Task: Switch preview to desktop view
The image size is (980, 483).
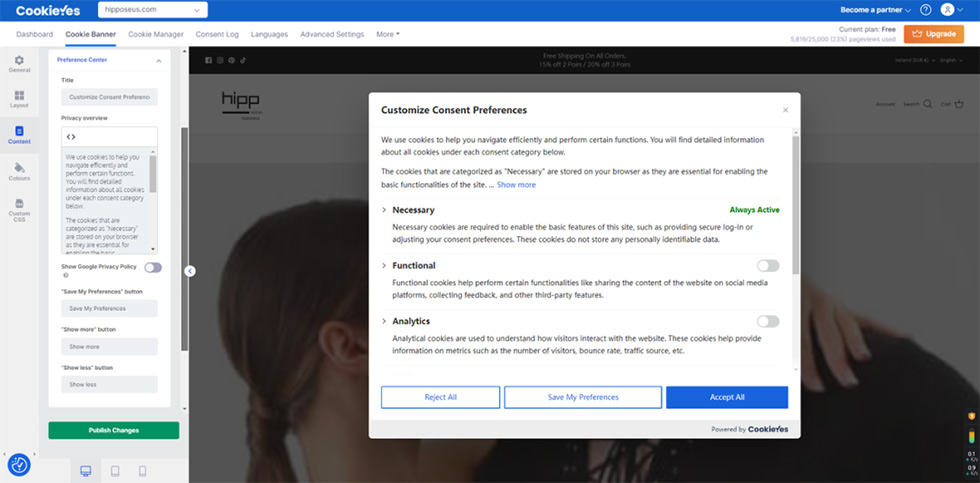Action: tap(86, 471)
